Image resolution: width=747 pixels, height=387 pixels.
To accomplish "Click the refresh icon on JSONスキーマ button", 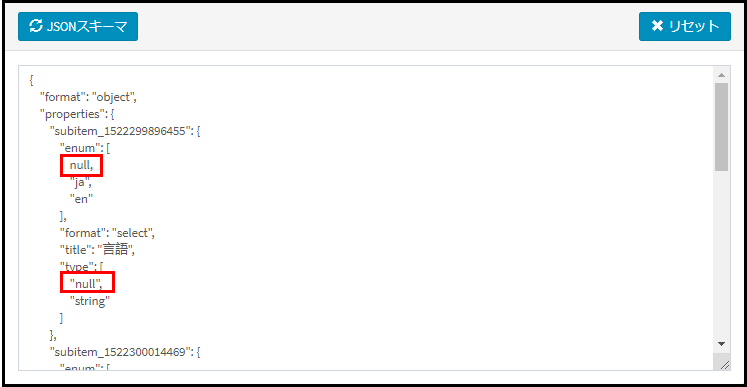I will click(36, 27).
